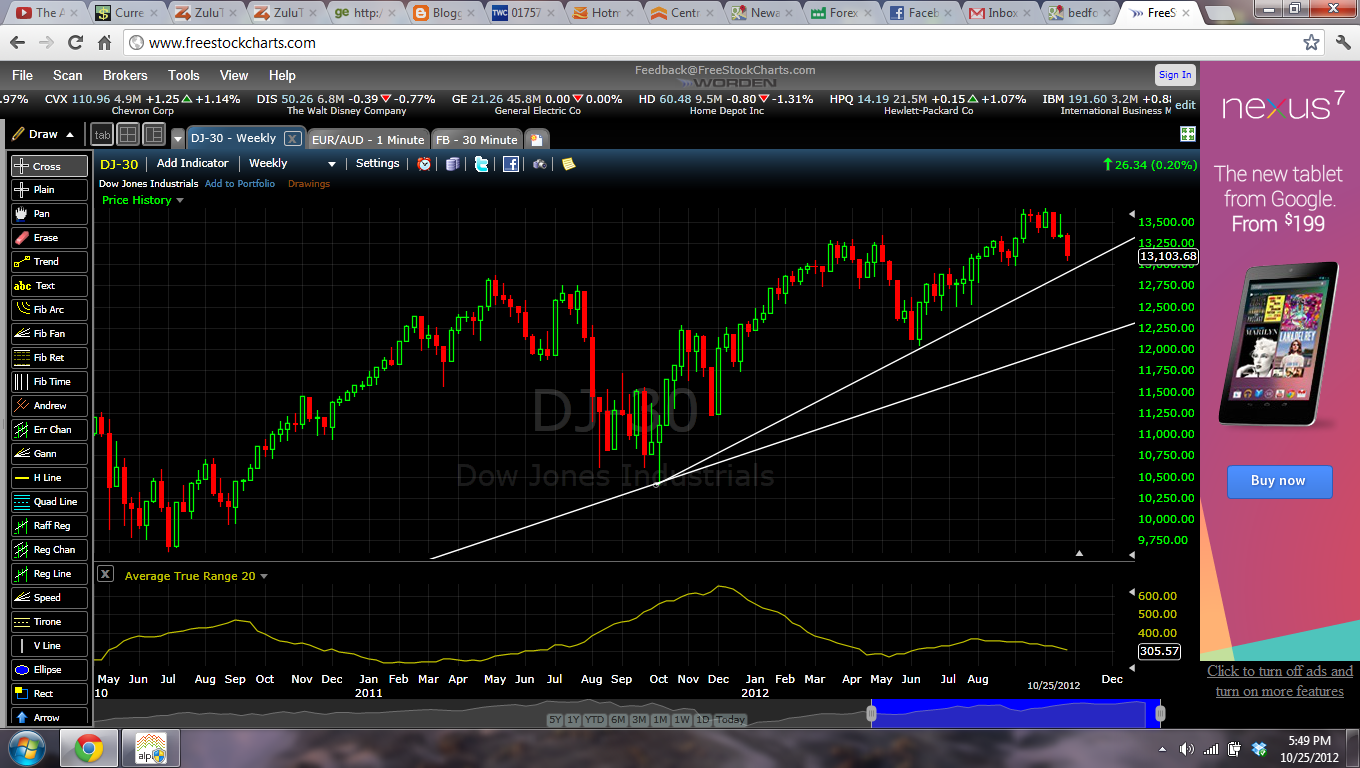Open the alarm clock alerts icon
The height and width of the screenshot is (768, 1360).
[x=424, y=164]
